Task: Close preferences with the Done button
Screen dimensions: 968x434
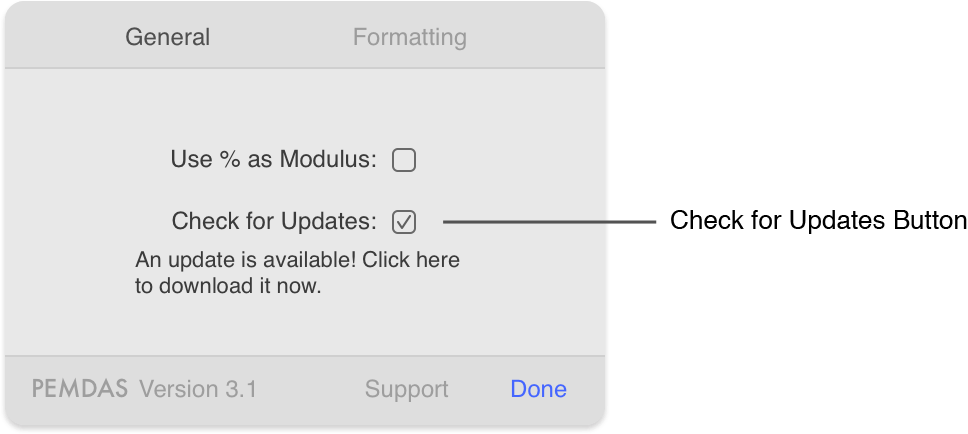Action: tap(538, 389)
